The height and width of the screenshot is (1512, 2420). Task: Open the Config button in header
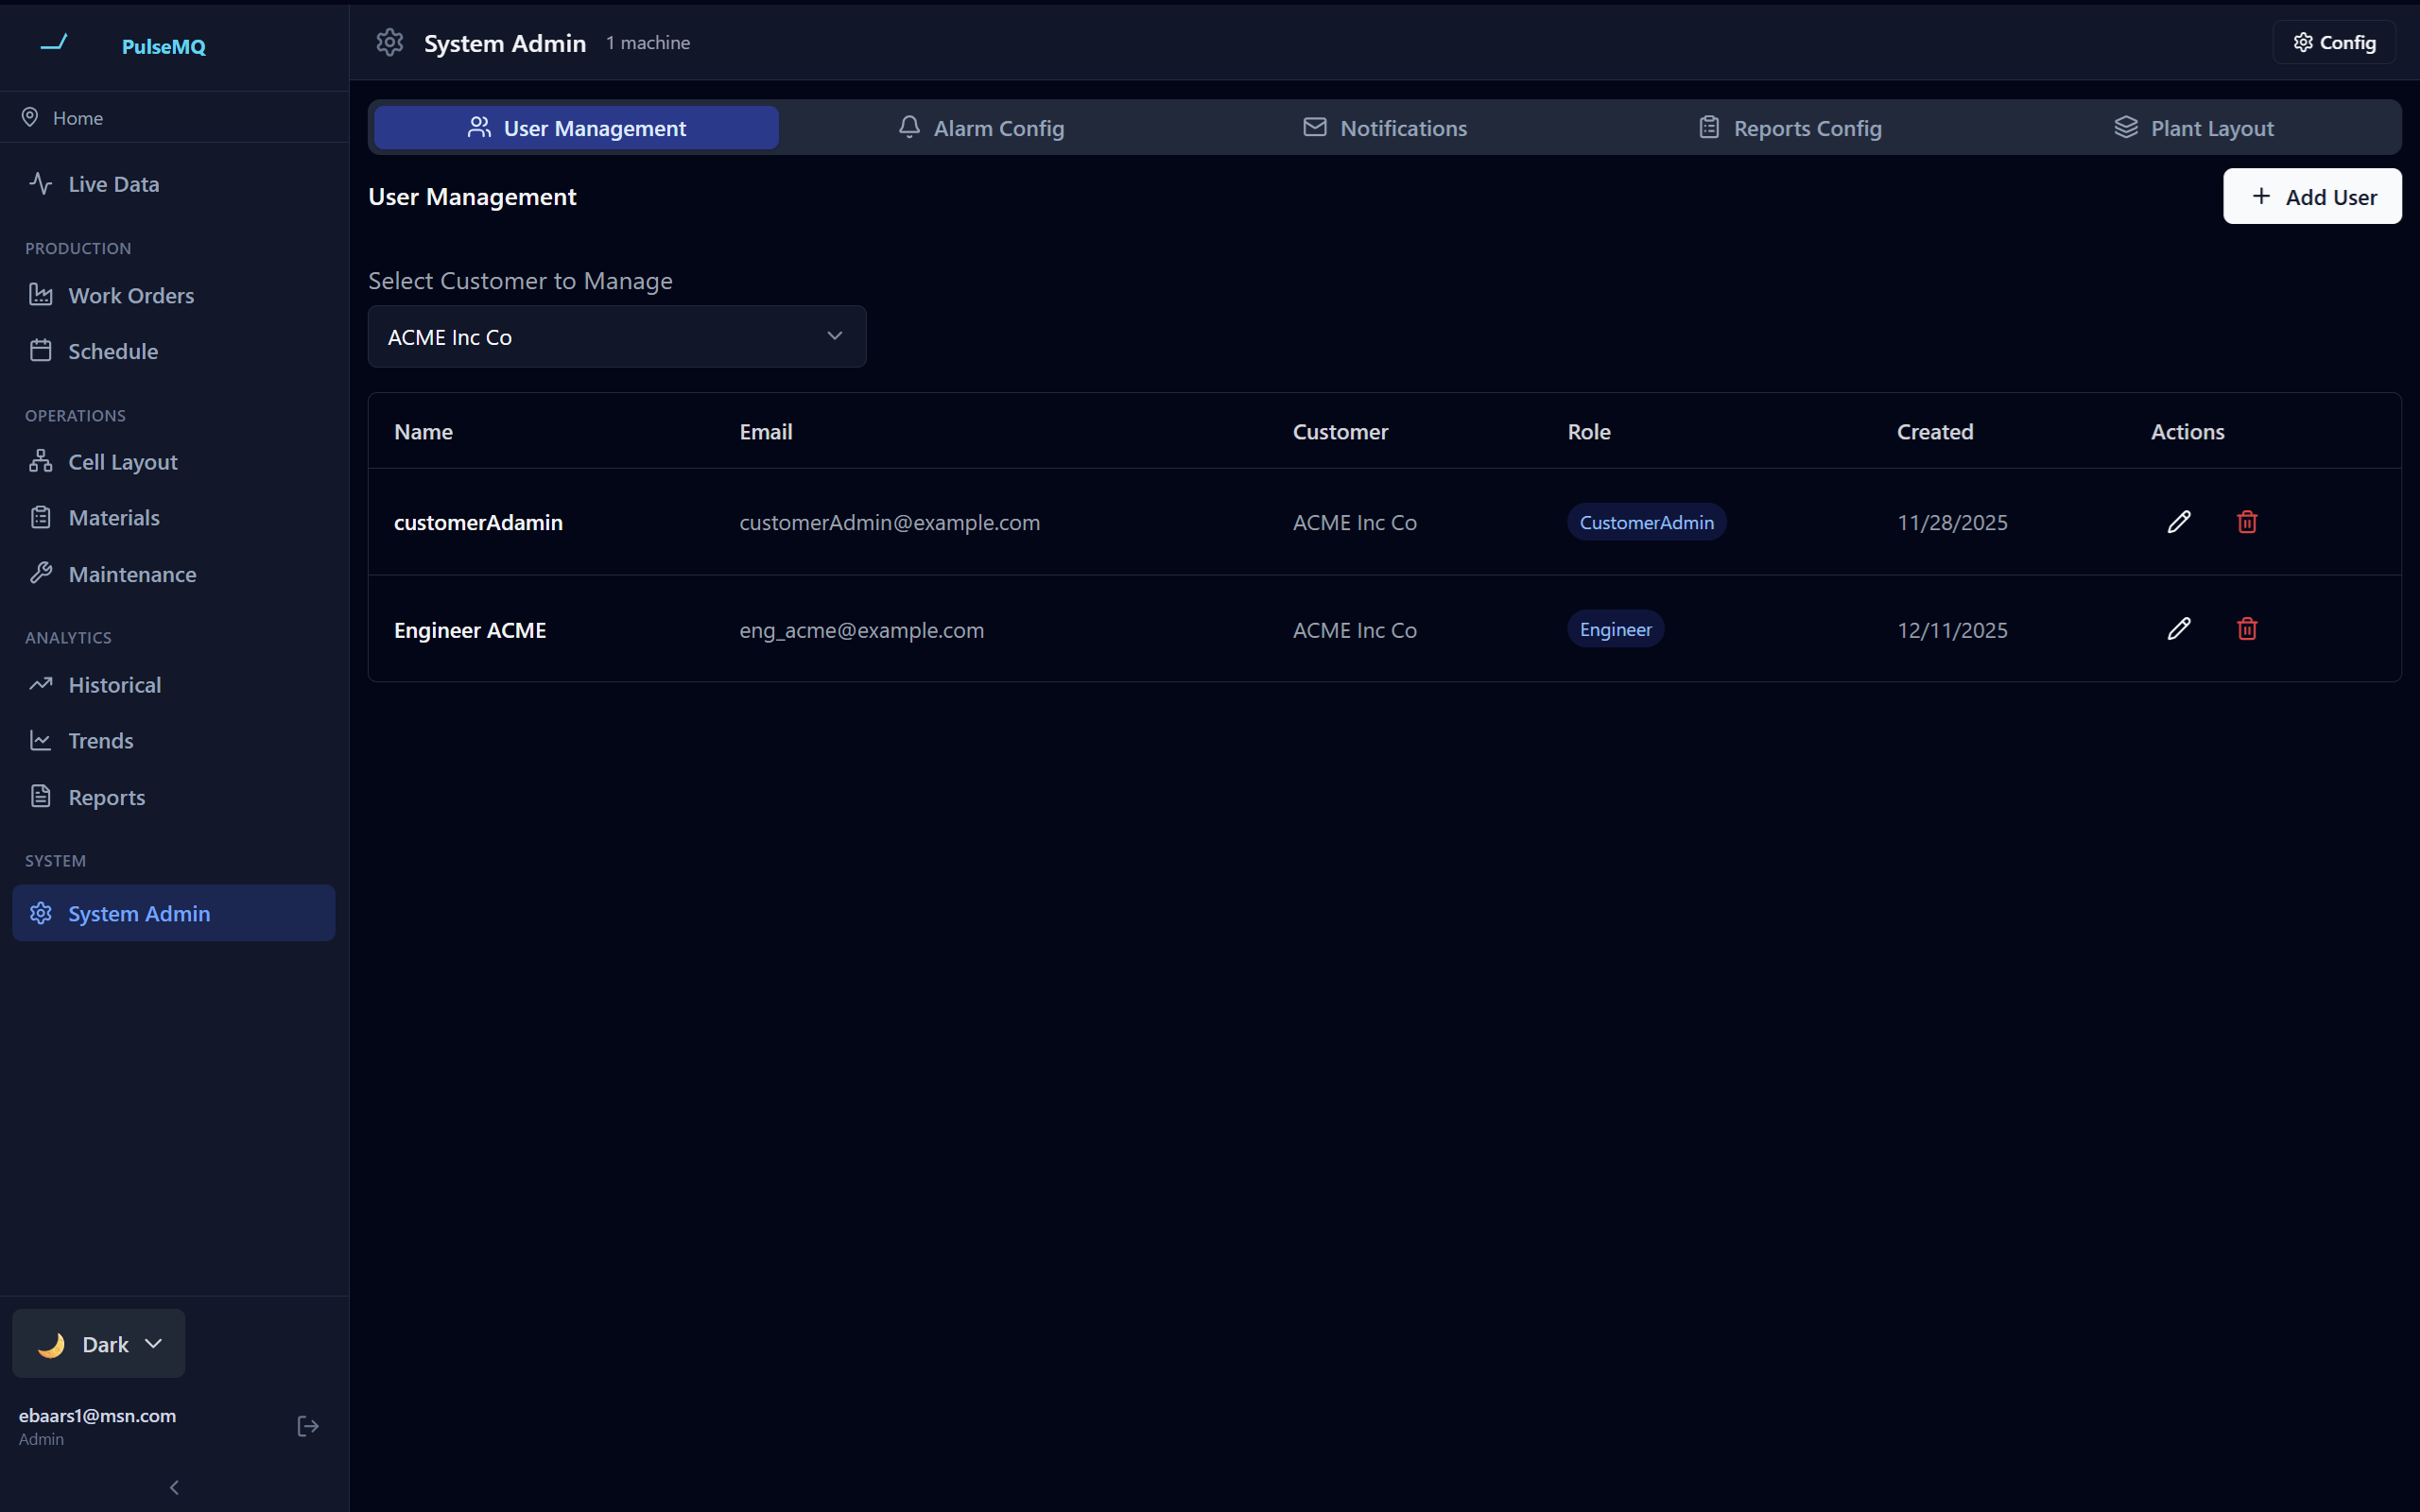(x=2334, y=43)
